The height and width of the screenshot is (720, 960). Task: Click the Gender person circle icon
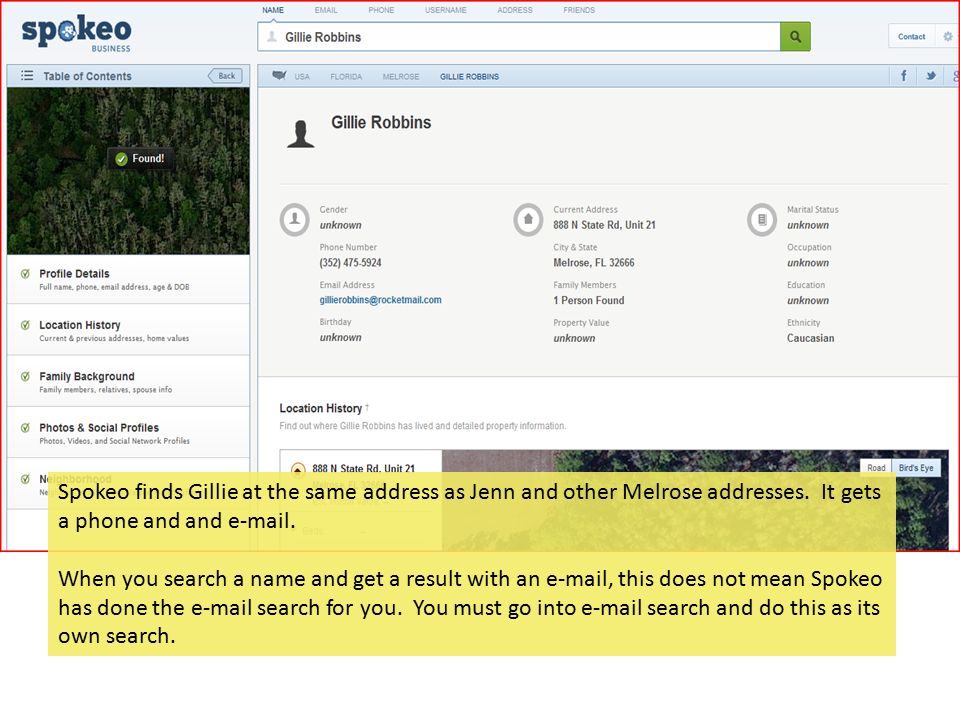pyautogui.click(x=294, y=219)
